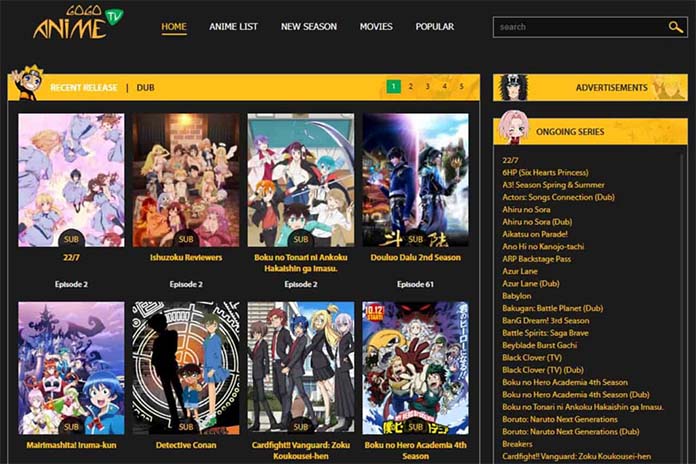696x464 pixels.
Task: Open the Detective Conan poster thumbnail
Action: point(186,368)
